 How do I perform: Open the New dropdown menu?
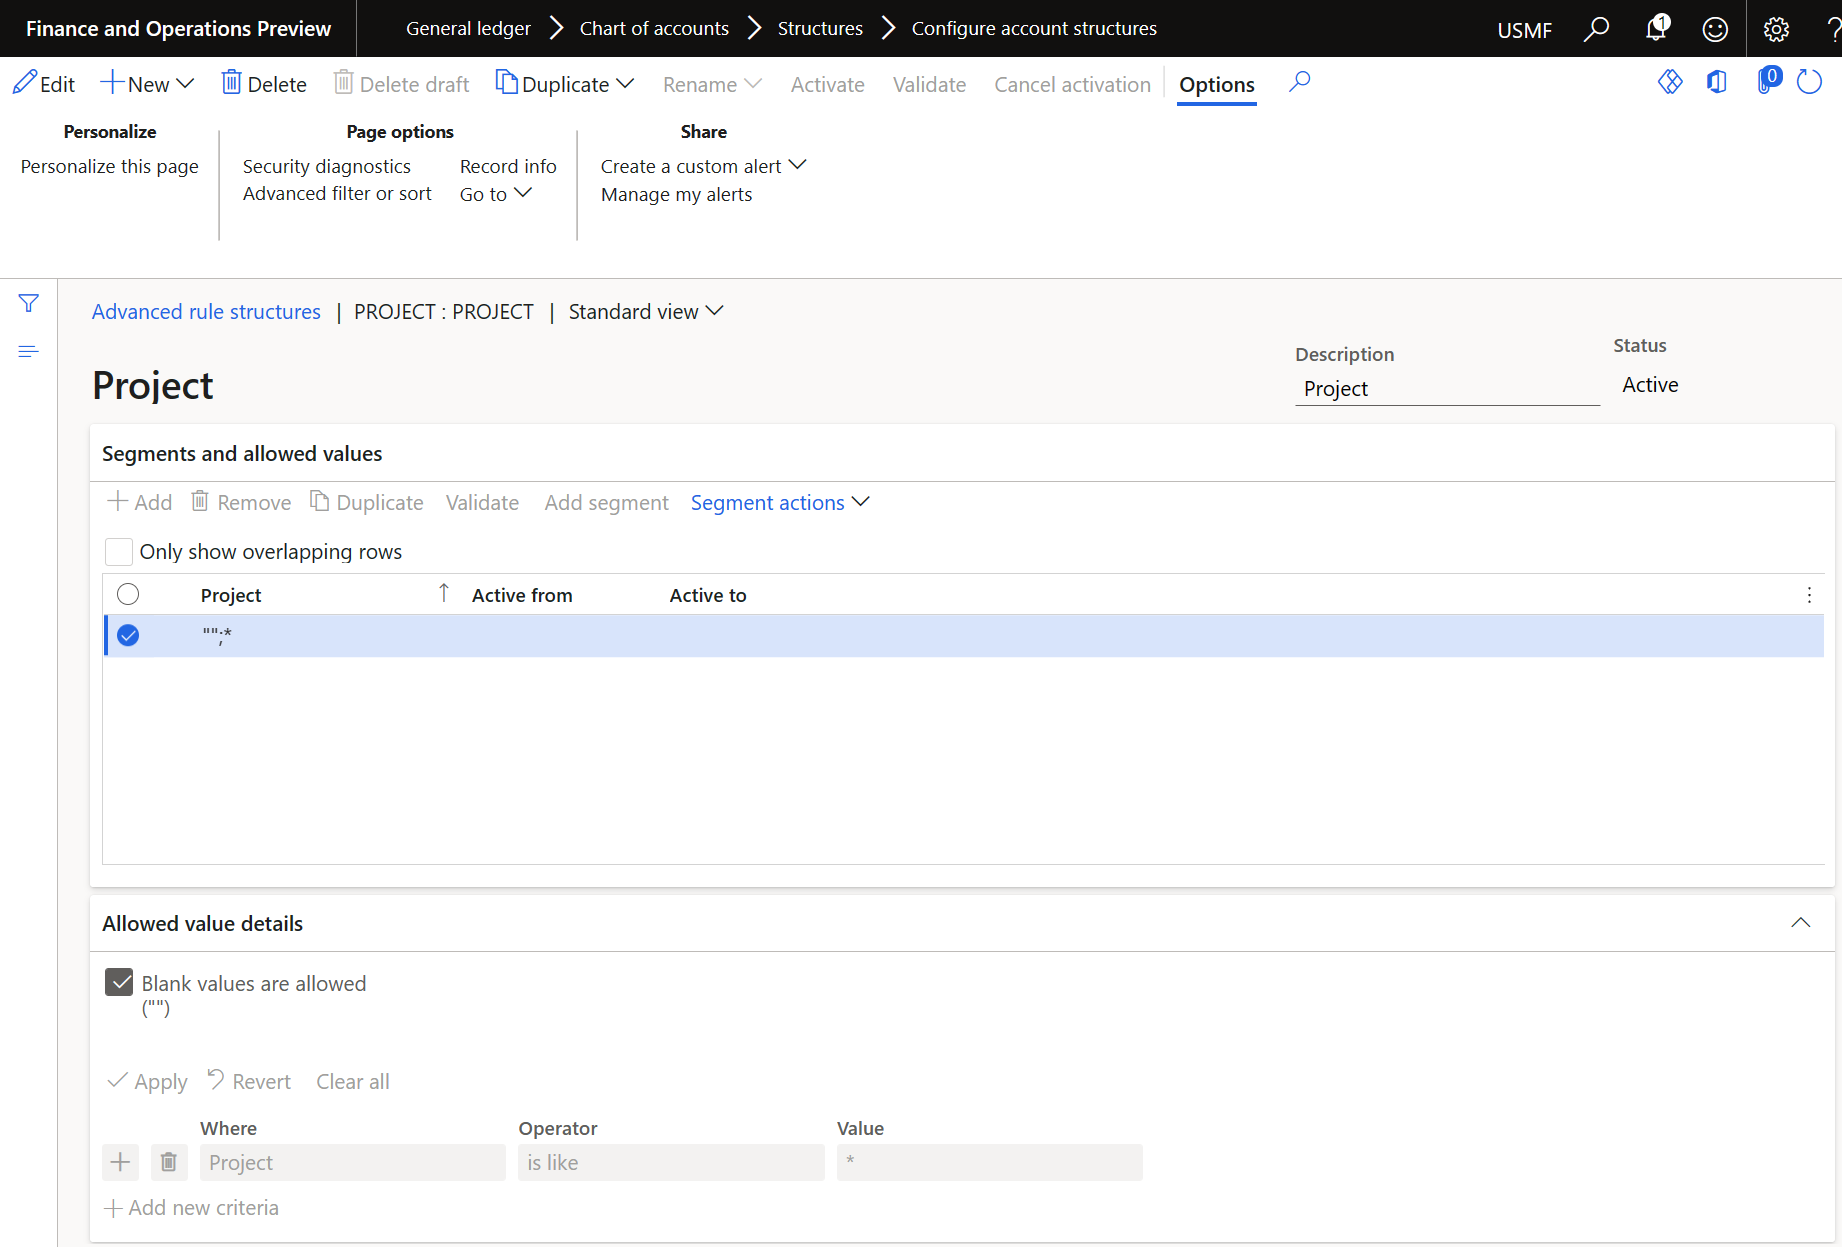point(148,84)
